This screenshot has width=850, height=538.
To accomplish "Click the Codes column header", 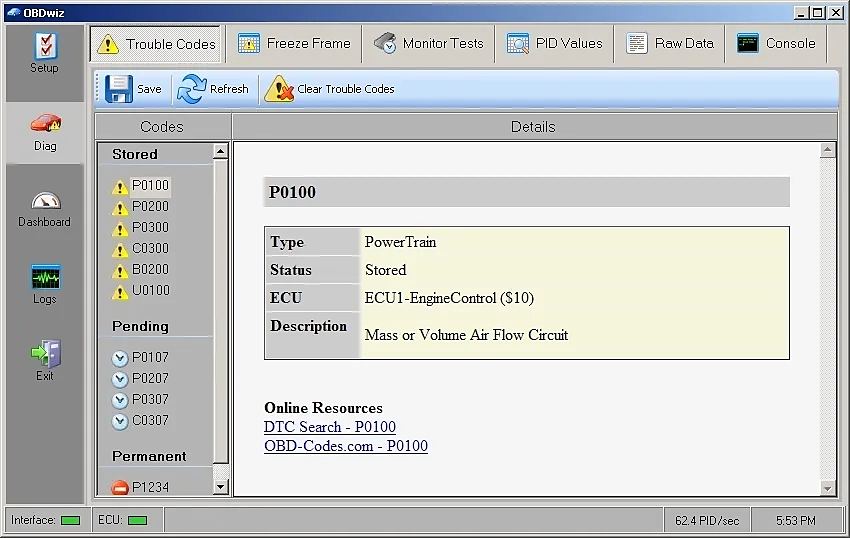I will point(162,127).
